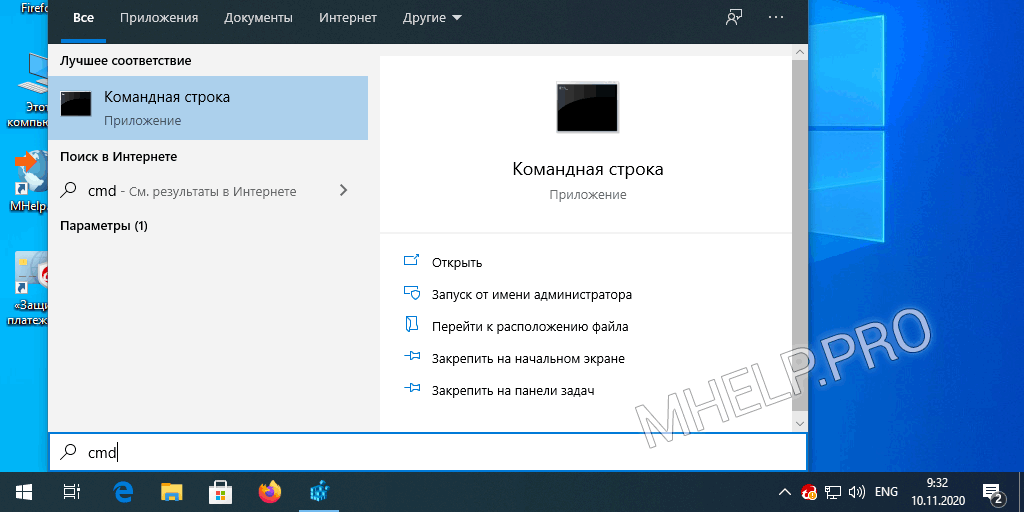Open the clock showing 9:32 10.11.2020
Image resolution: width=1024 pixels, height=512 pixels.
[x=938, y=491]
